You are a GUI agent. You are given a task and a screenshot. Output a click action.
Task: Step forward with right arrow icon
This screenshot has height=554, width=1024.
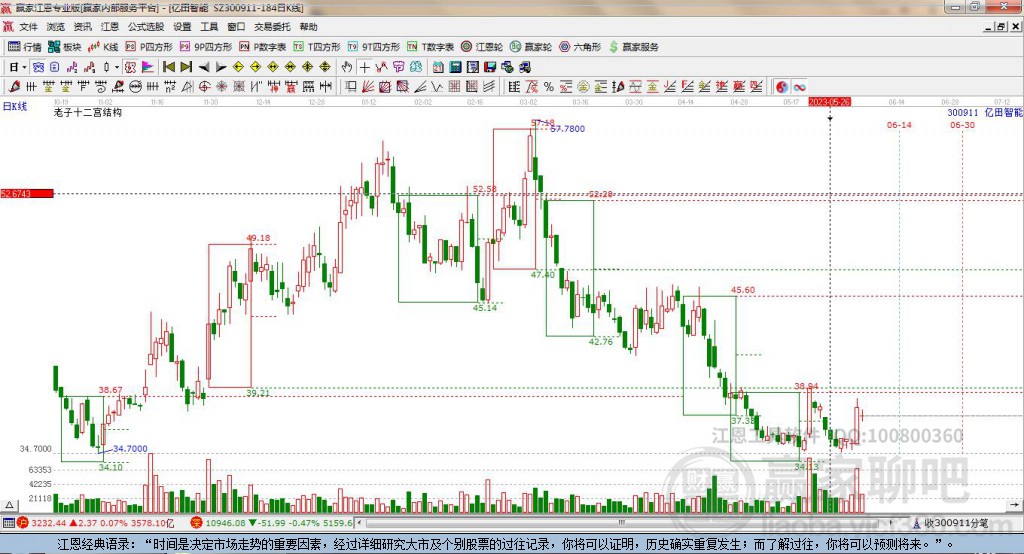[x=221, y=67]
